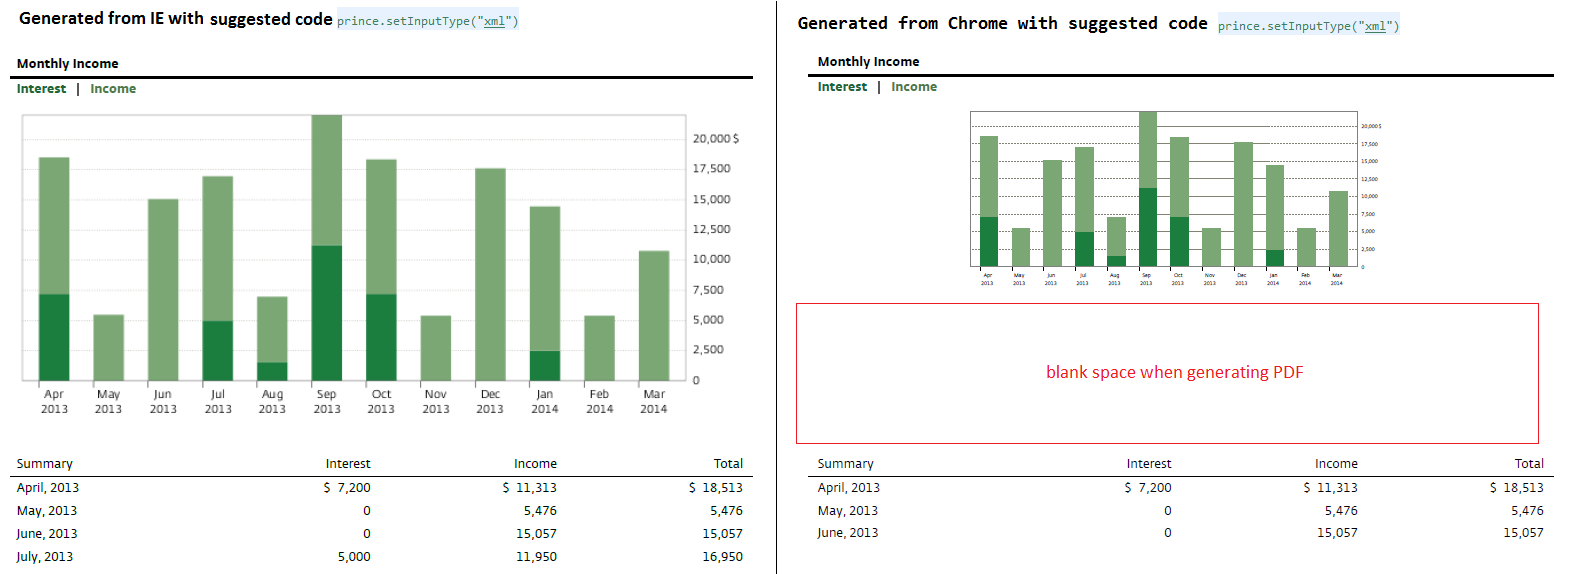Screen dimensions: 1571x574
Task: Click the underlined xml text in the Chrome heading
Action: (1375, 26)
